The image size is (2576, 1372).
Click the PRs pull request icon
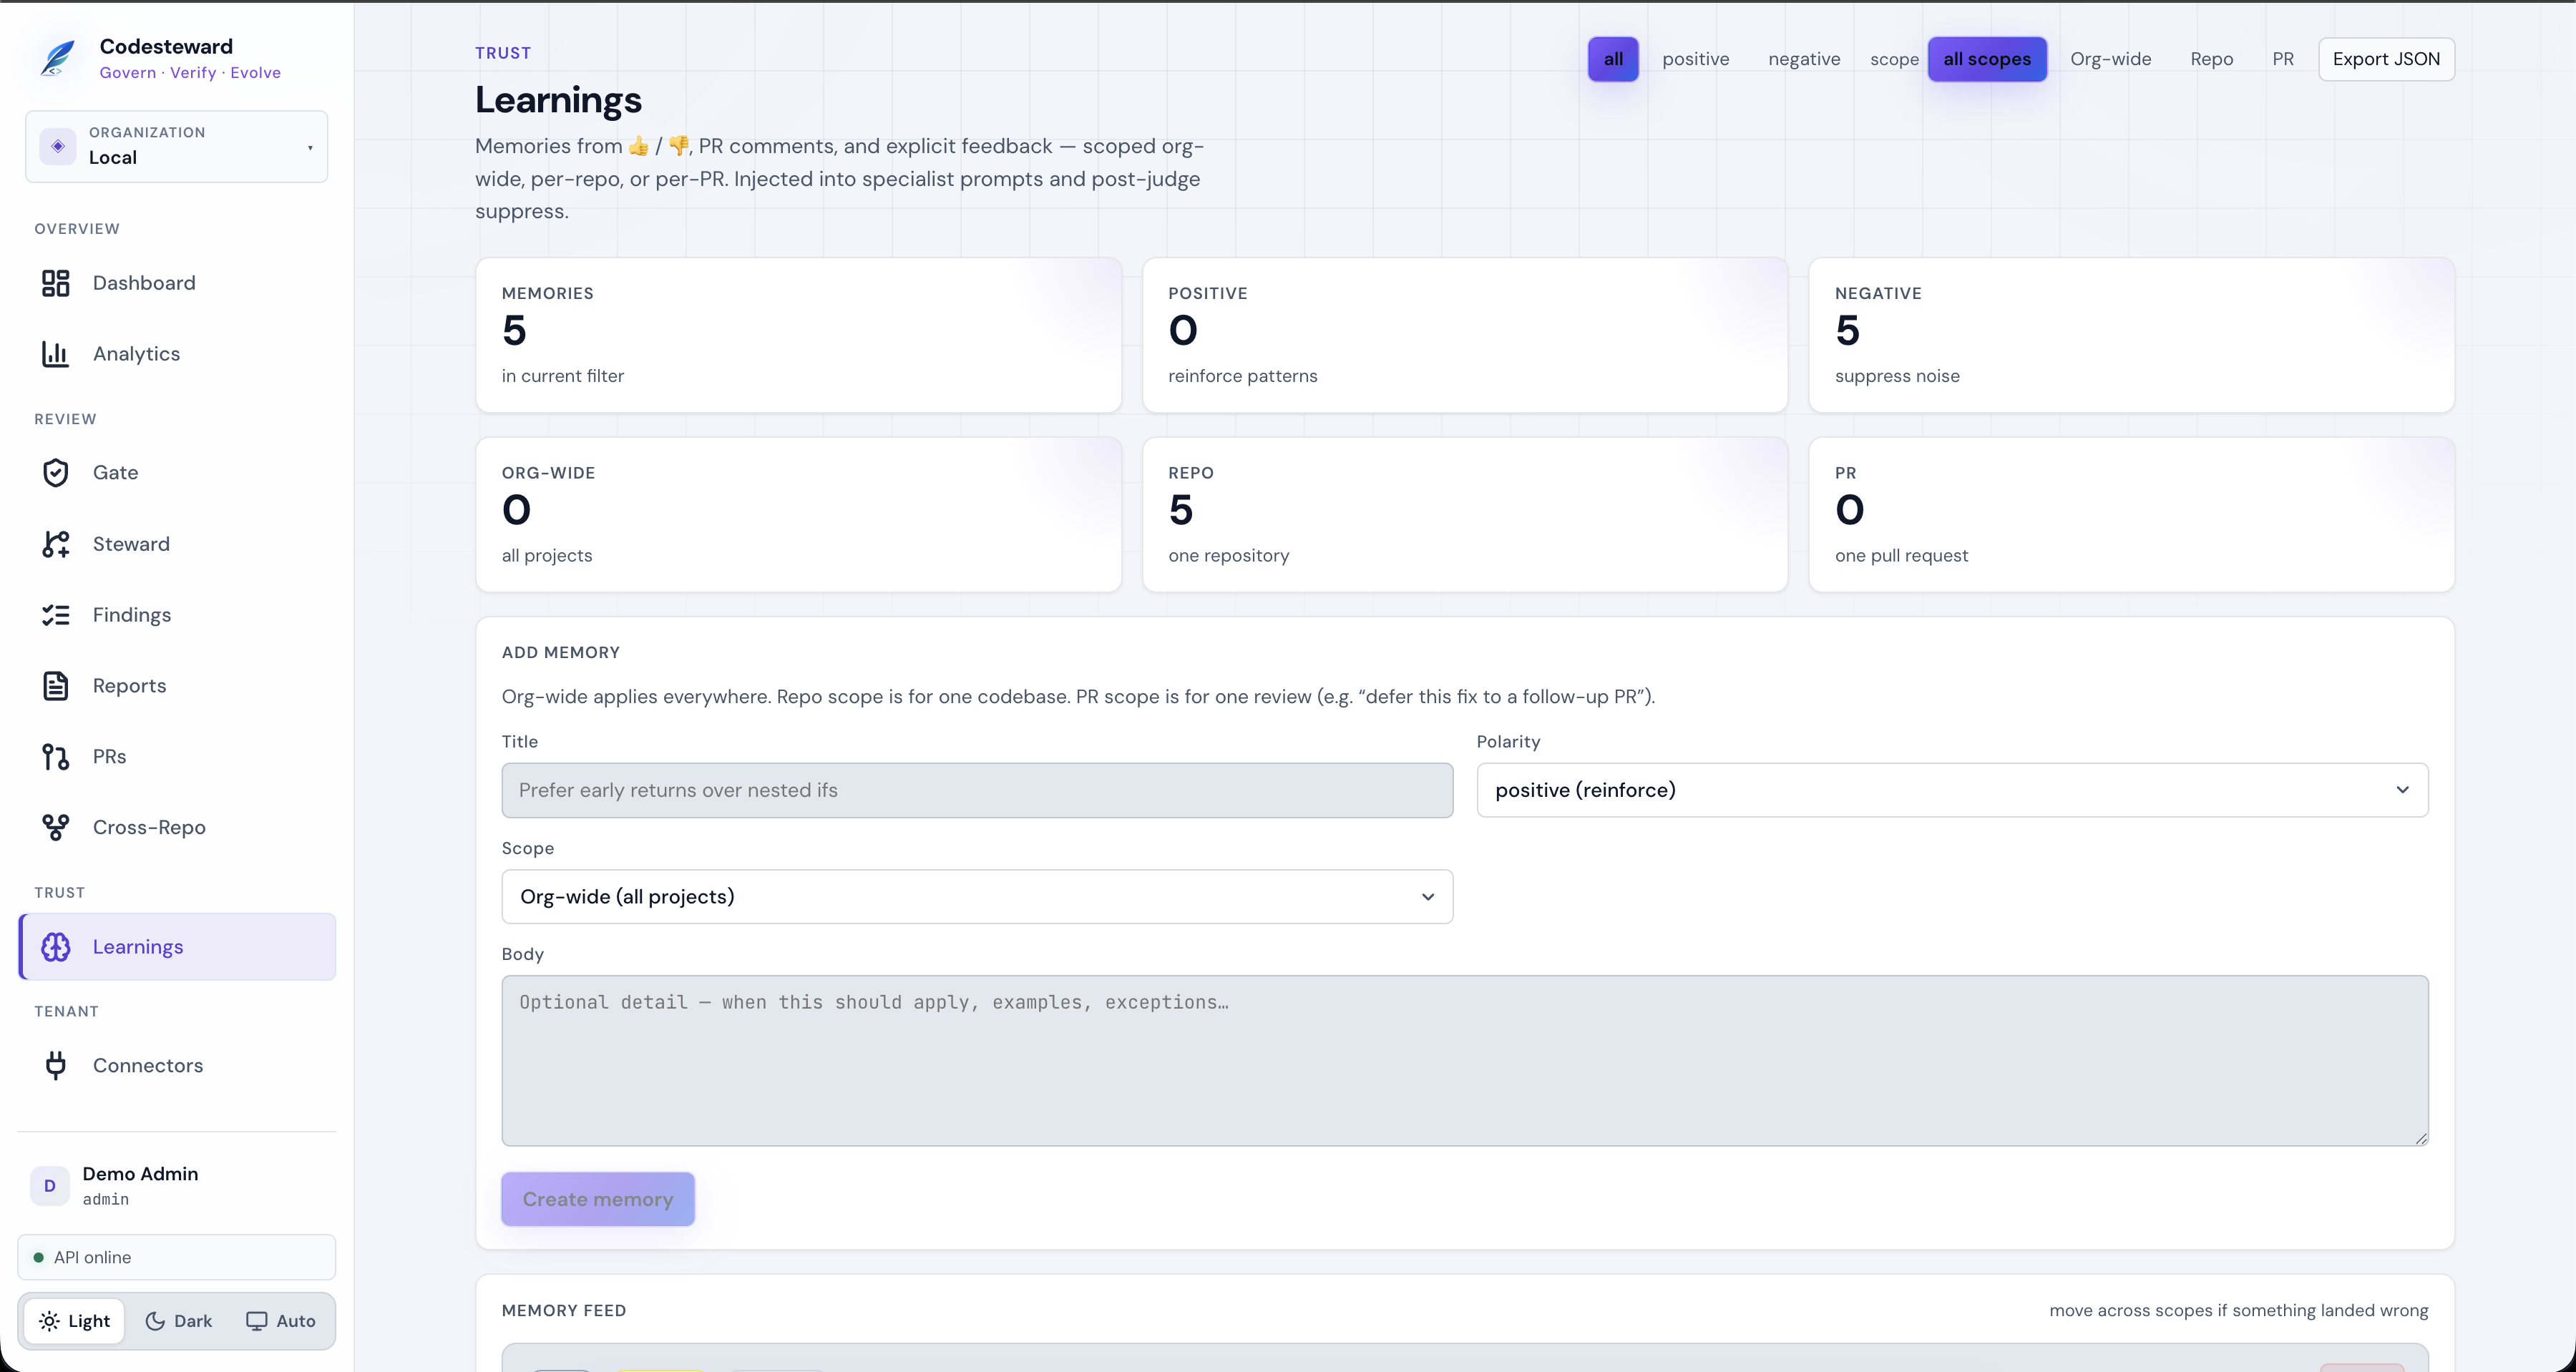[x=56, y=757]
